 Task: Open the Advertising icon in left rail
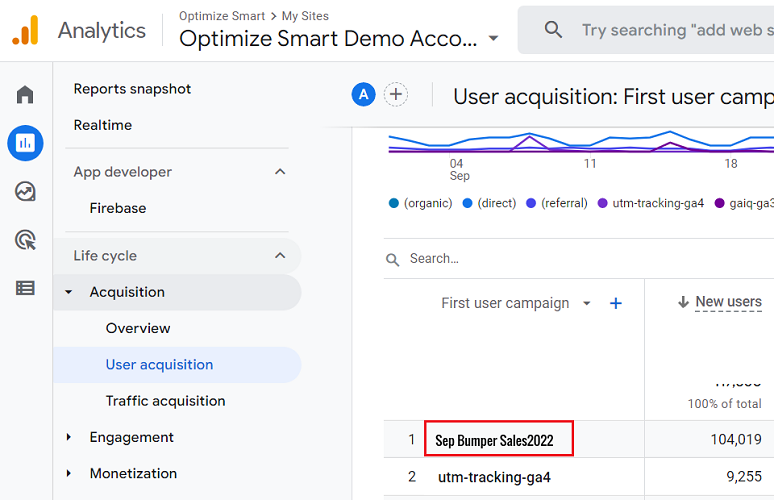pos(25,240)
